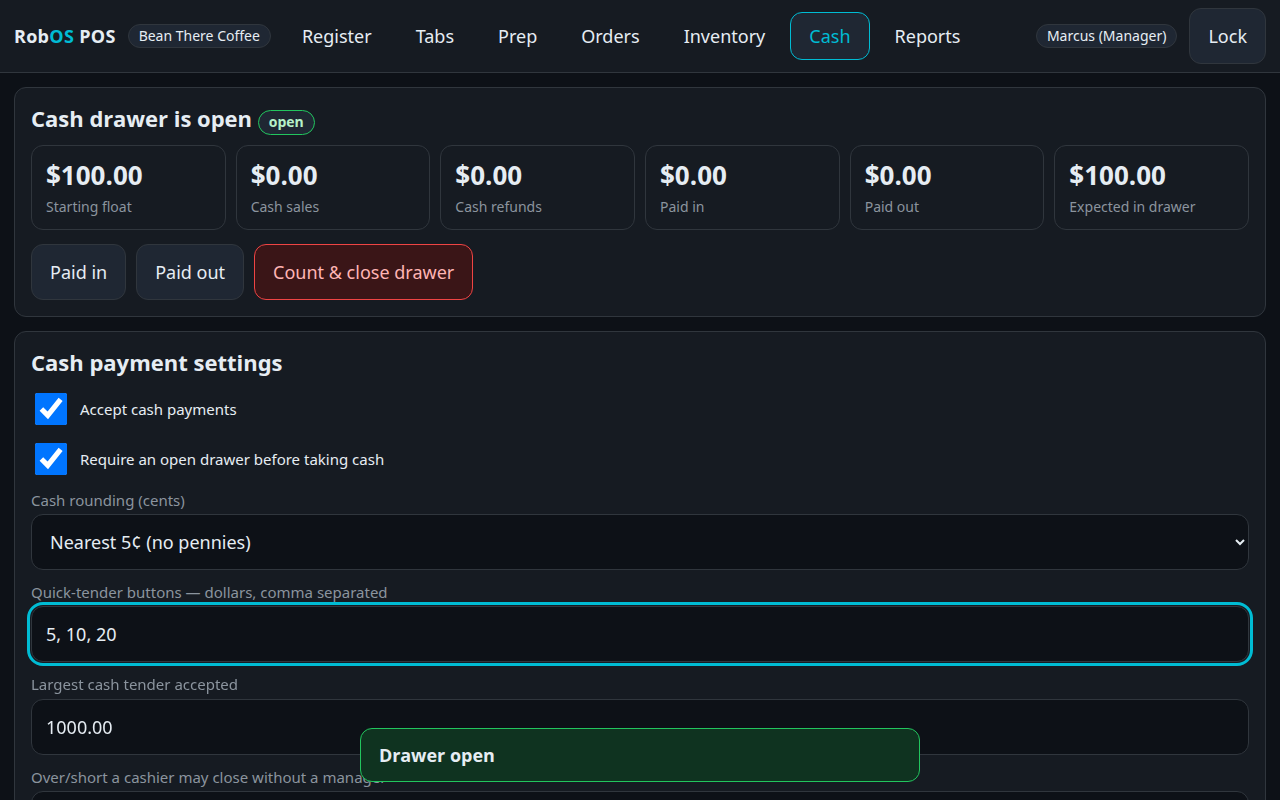The width and height of the screenshot is (1280, 800).
Task: Click the Drawer open notification toast
Action: (x=639, y=755)
